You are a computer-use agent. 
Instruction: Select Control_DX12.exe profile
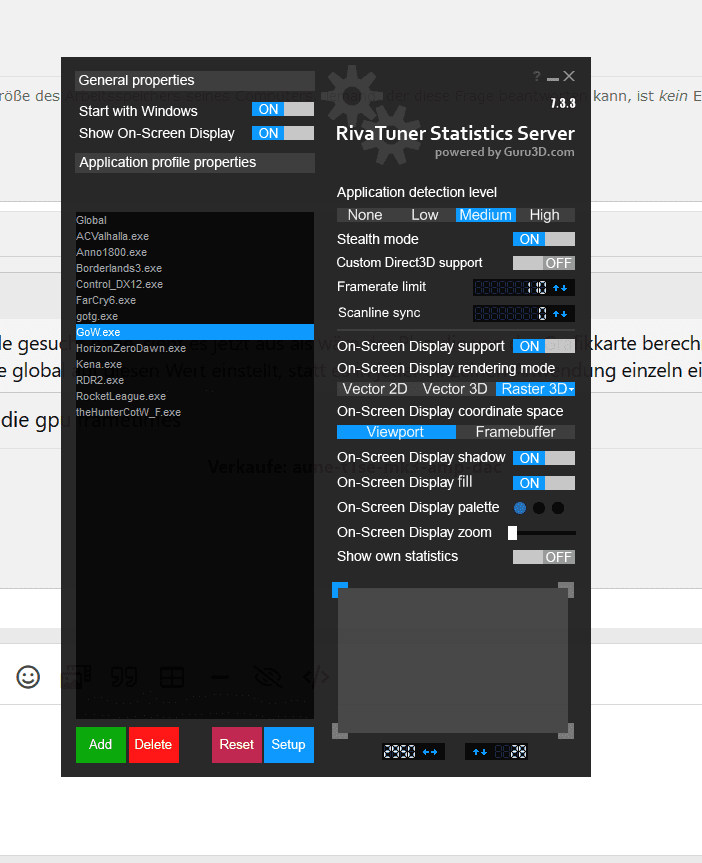195,284
